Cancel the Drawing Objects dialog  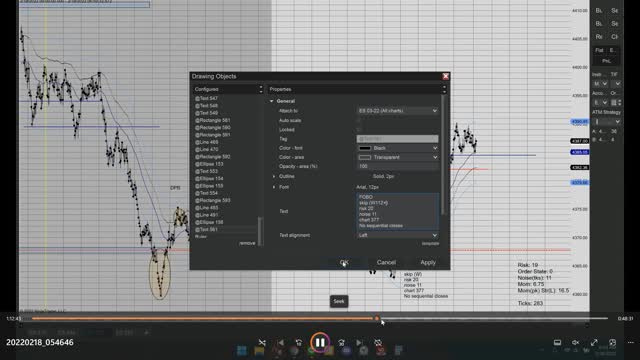[386, 262]
